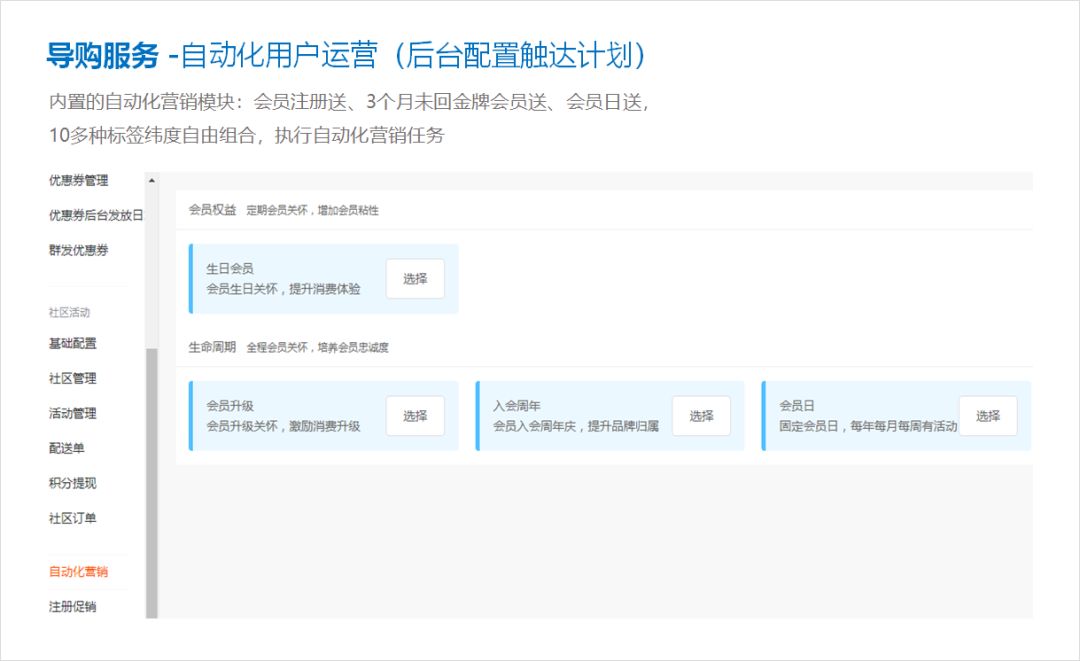1080x661 pixels.
Task: Open 注册促销 sidebar item
Action: tap(72, 607)
